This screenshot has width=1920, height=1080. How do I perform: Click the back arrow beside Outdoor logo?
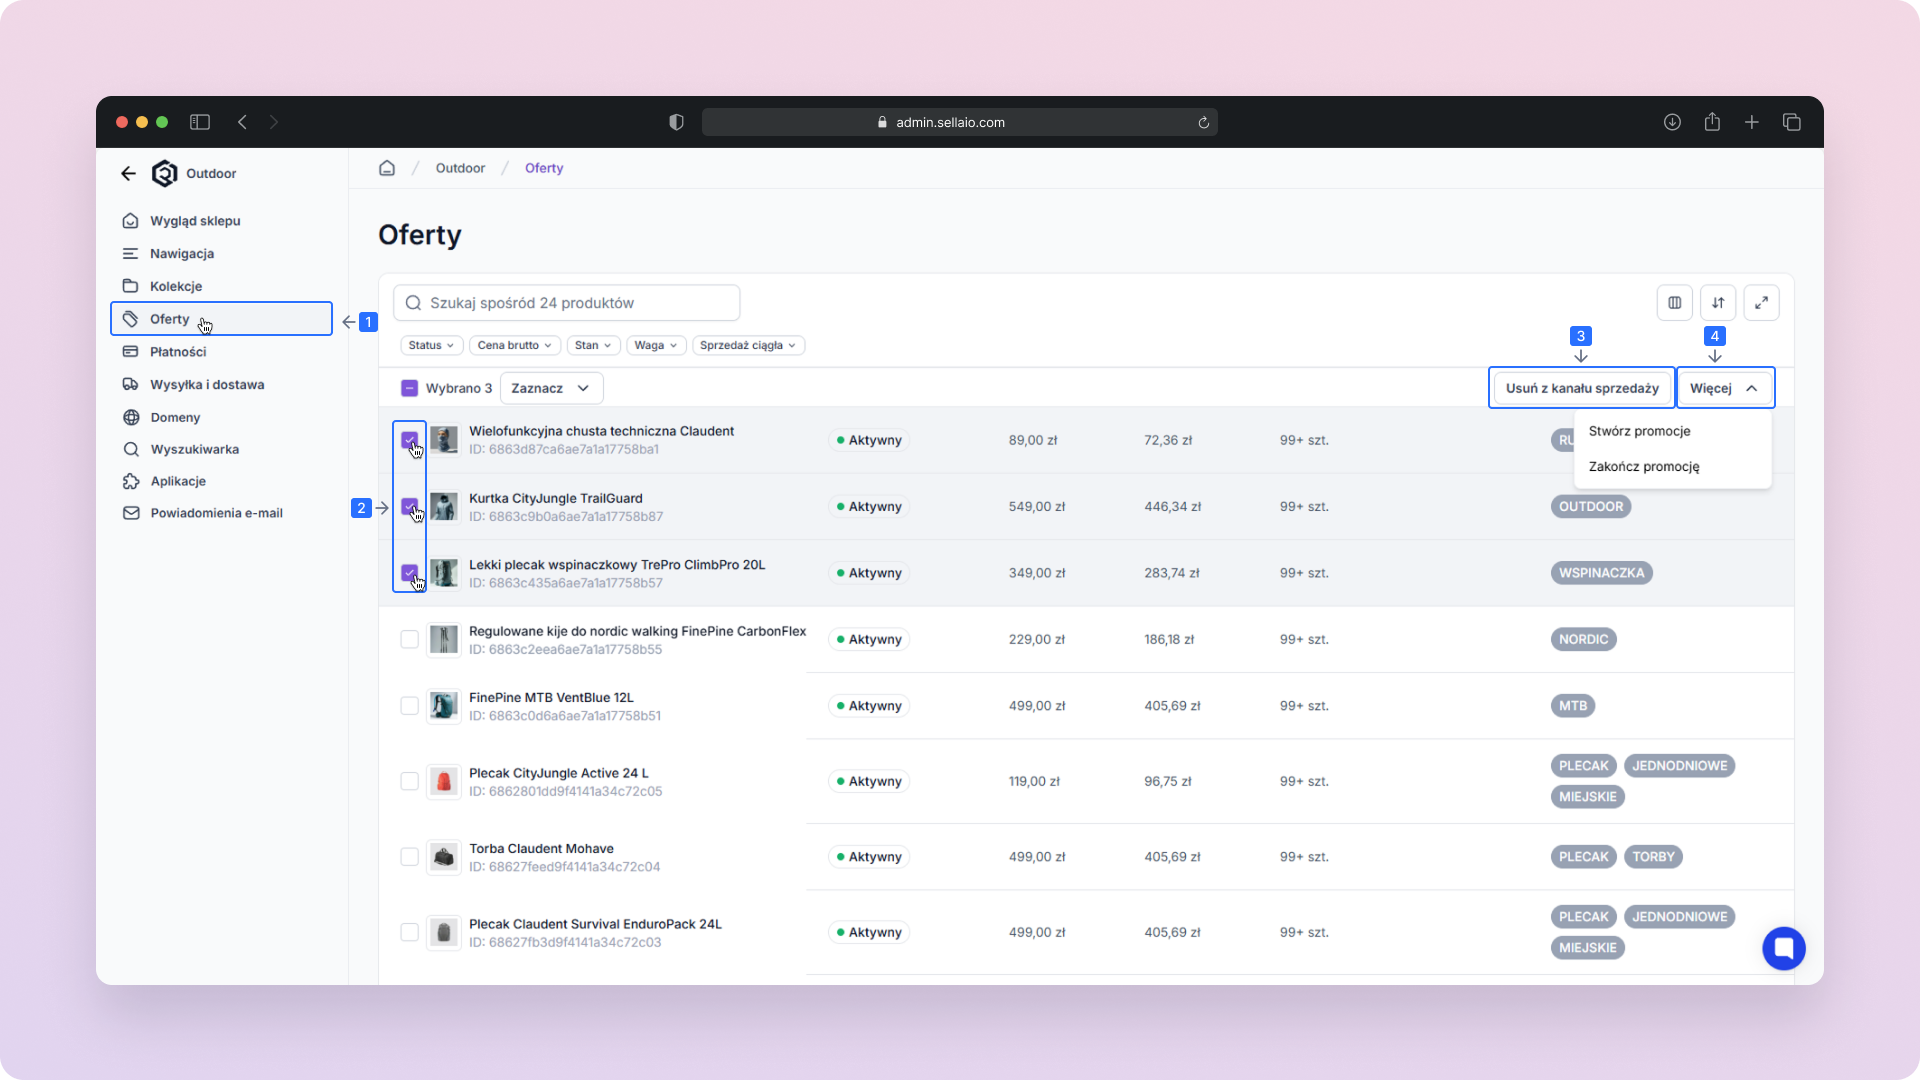click(128, 173)
